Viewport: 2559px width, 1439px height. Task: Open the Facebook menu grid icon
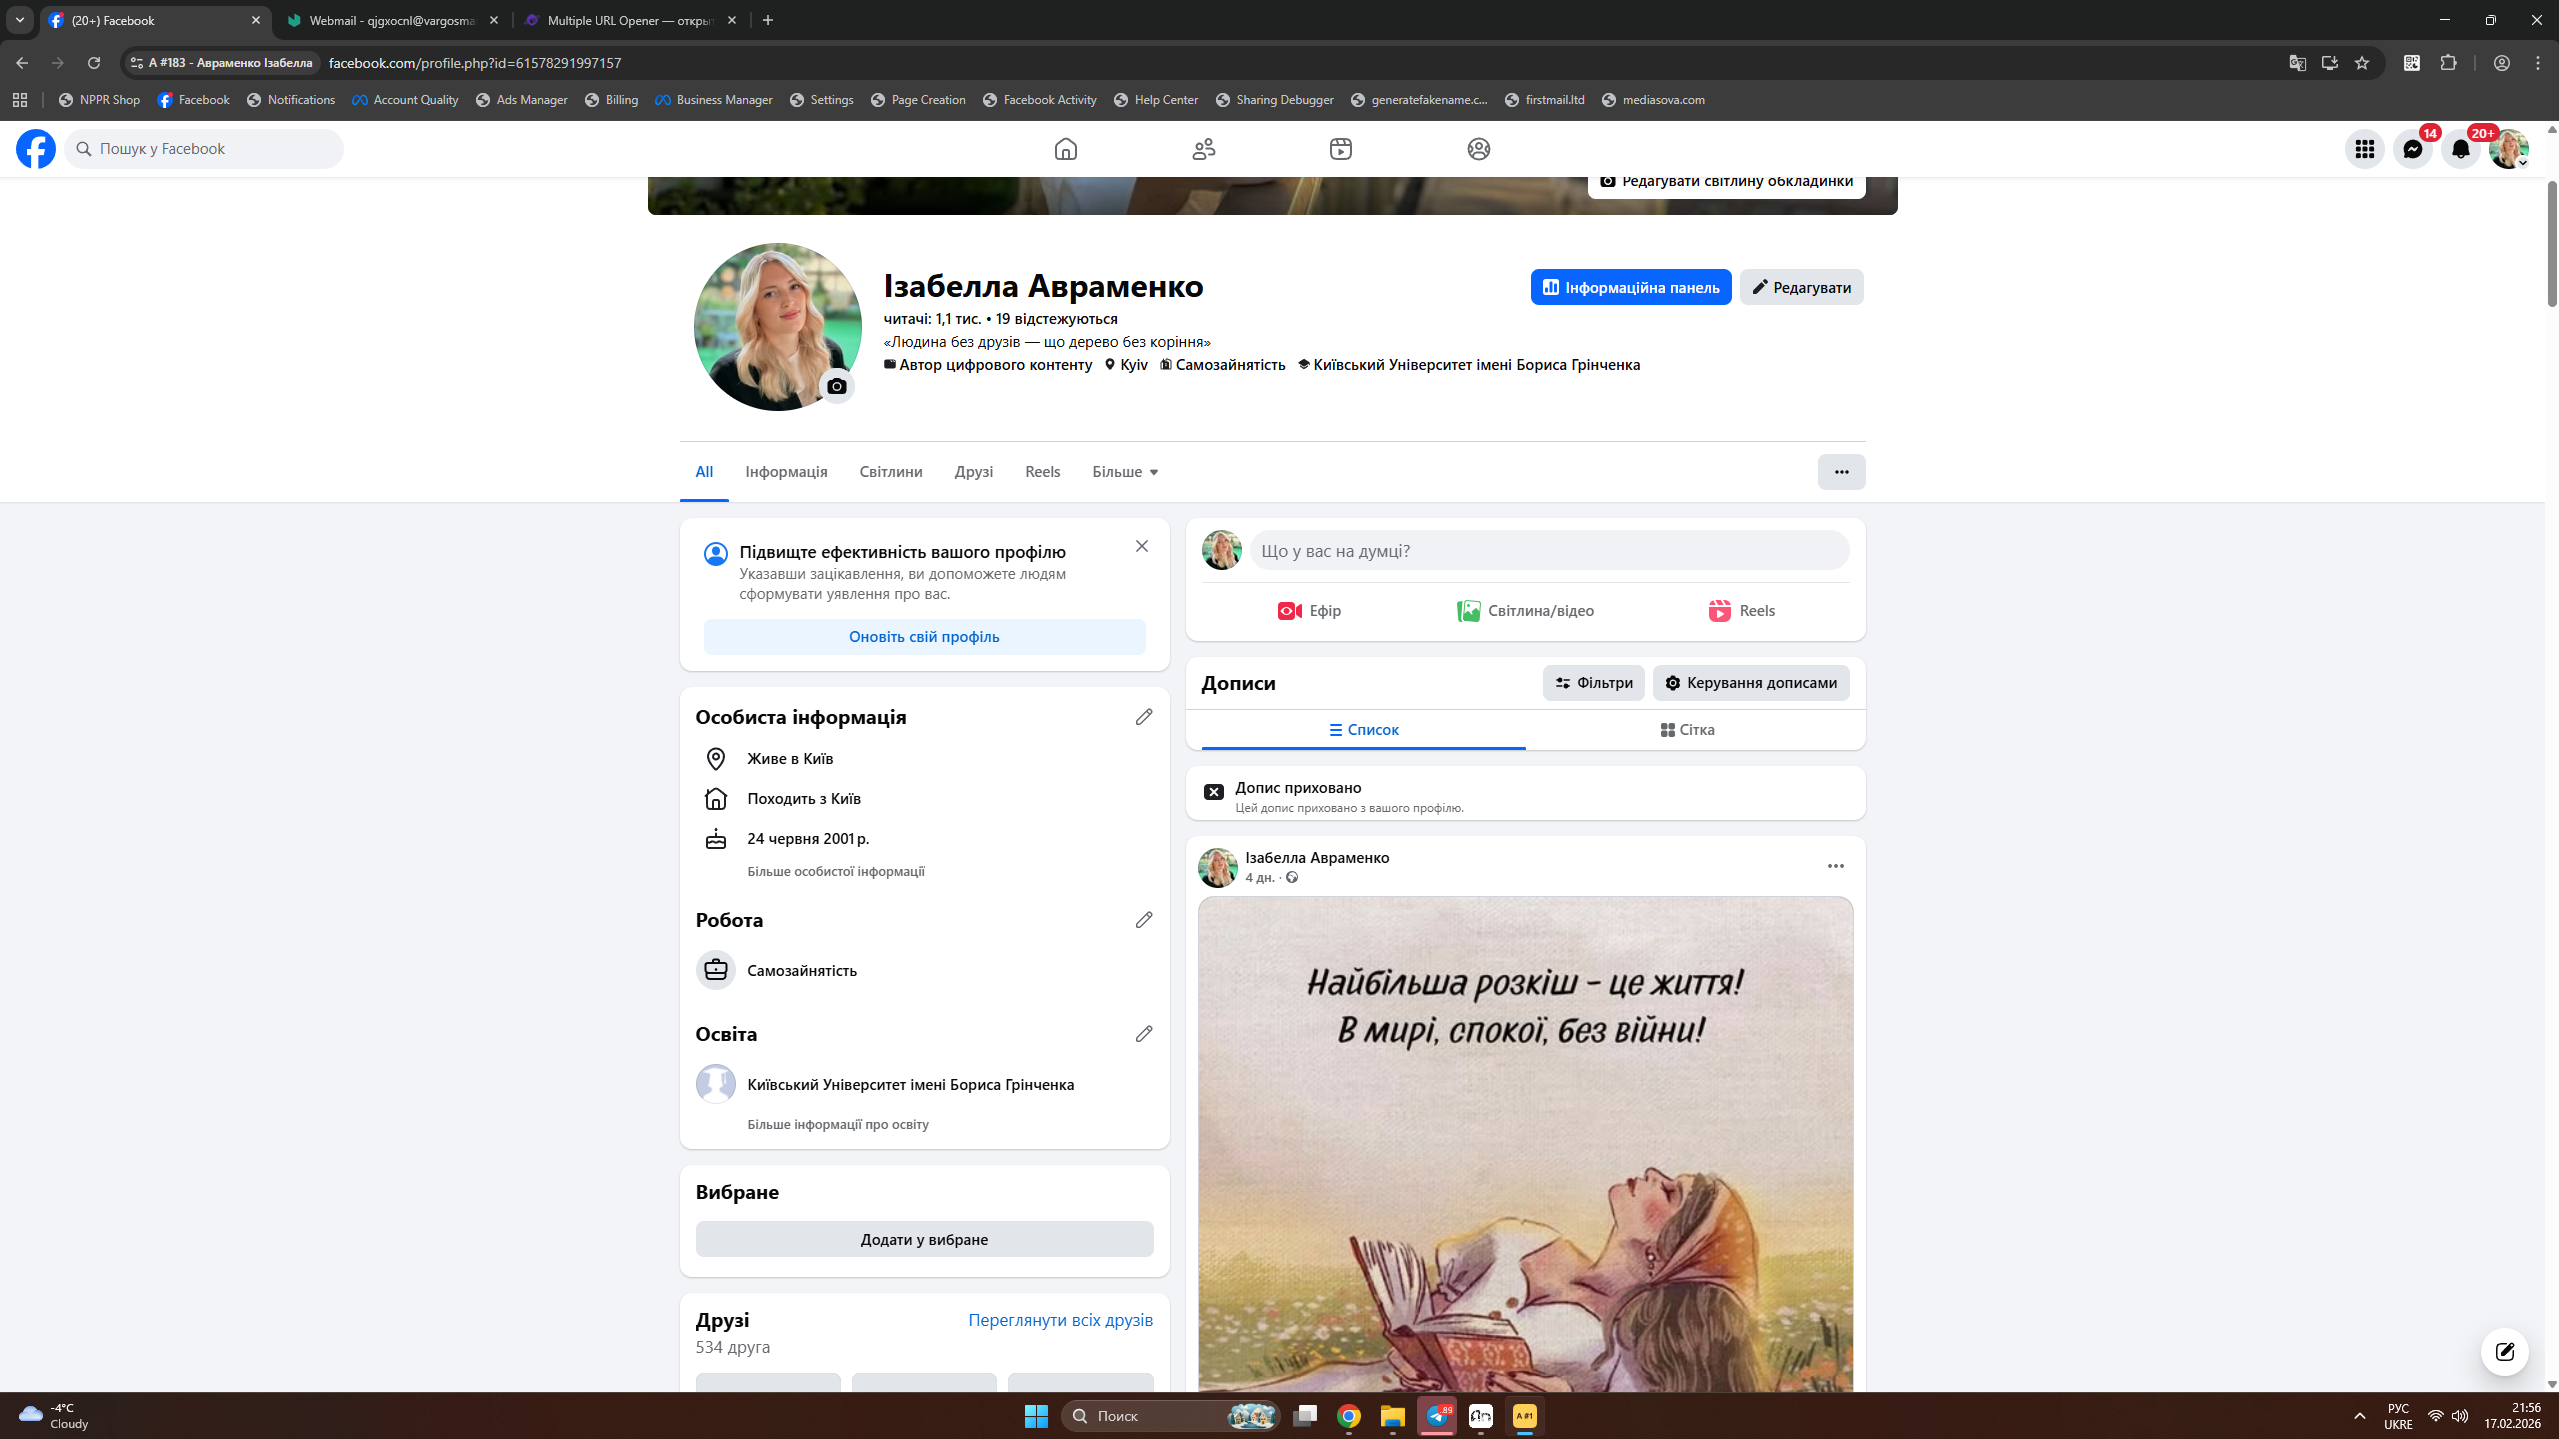click(2364, 149)
